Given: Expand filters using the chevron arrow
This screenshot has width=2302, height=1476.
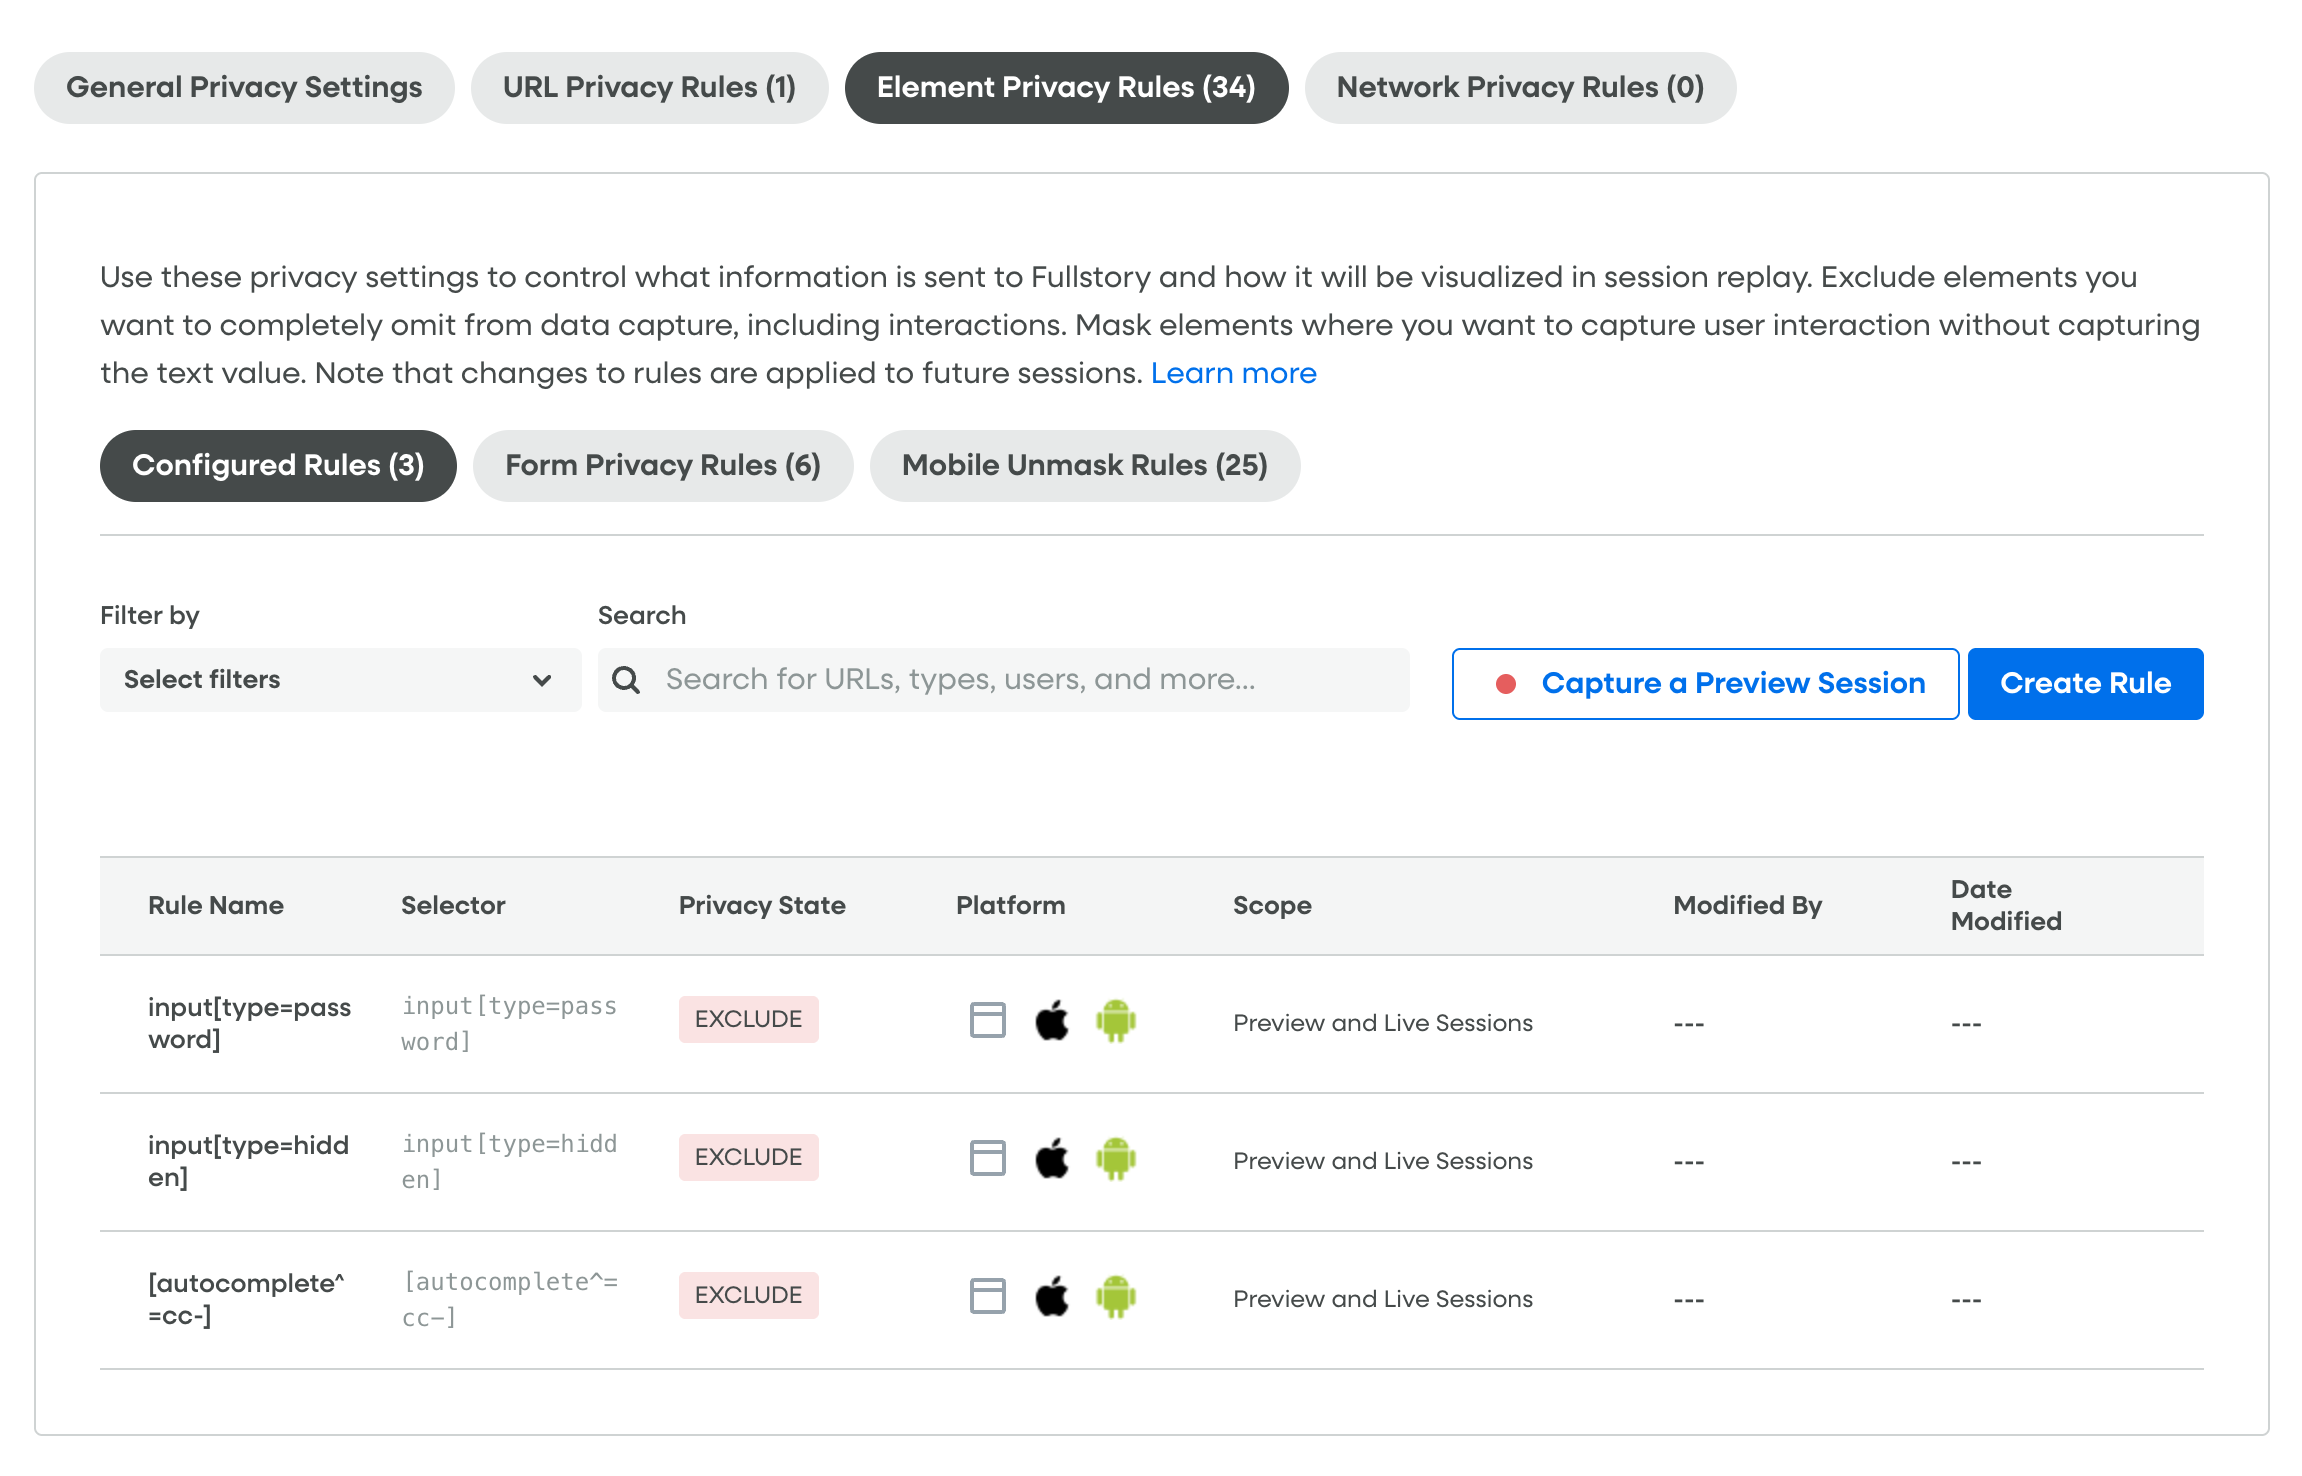Looking at the screenshot, I should click(x=542, y=681).
